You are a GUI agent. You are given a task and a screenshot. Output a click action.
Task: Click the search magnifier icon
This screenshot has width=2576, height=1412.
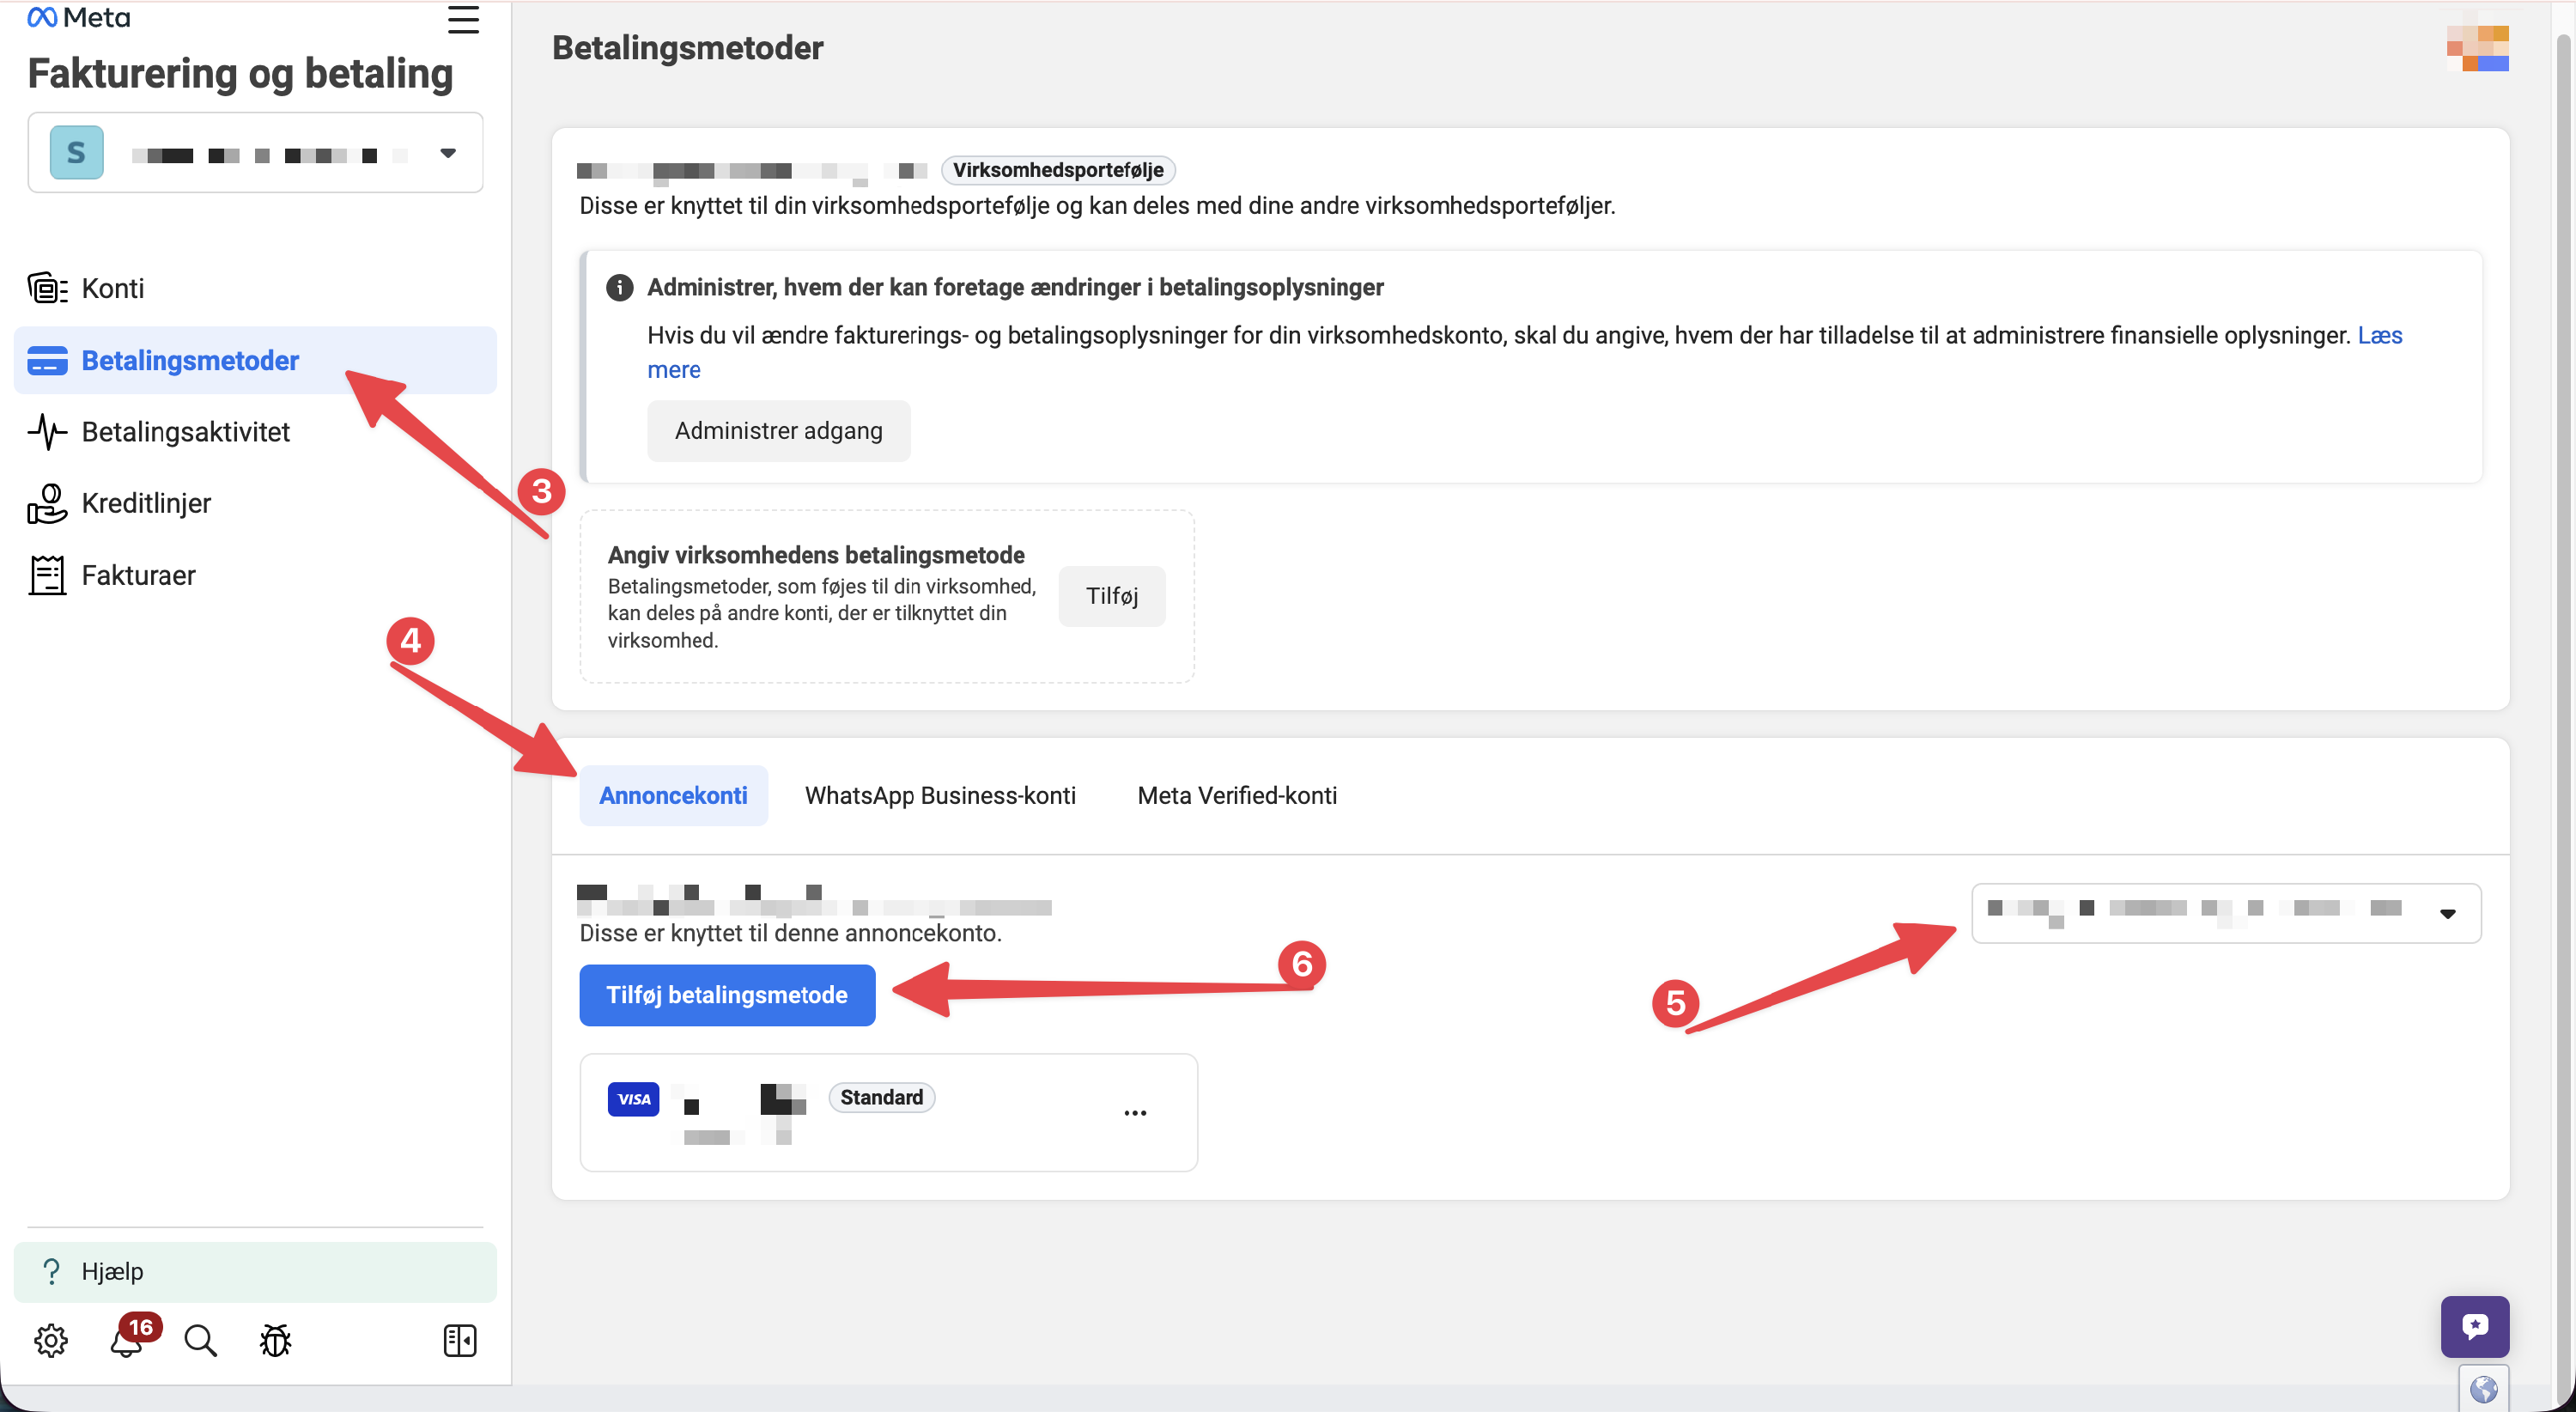[x=200, y=1341]
